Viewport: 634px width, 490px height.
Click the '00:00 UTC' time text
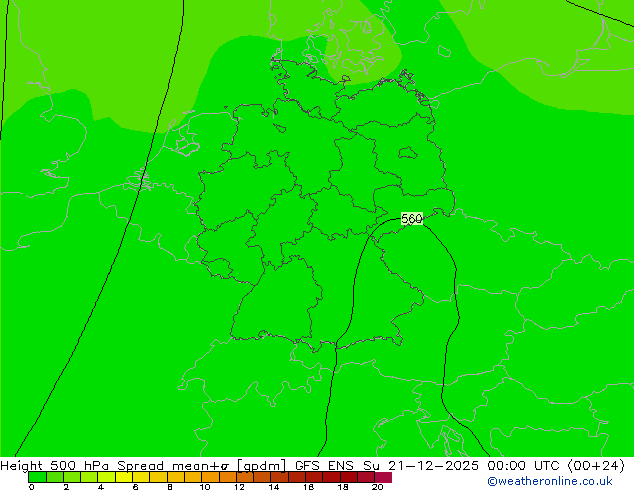(522, 465)
